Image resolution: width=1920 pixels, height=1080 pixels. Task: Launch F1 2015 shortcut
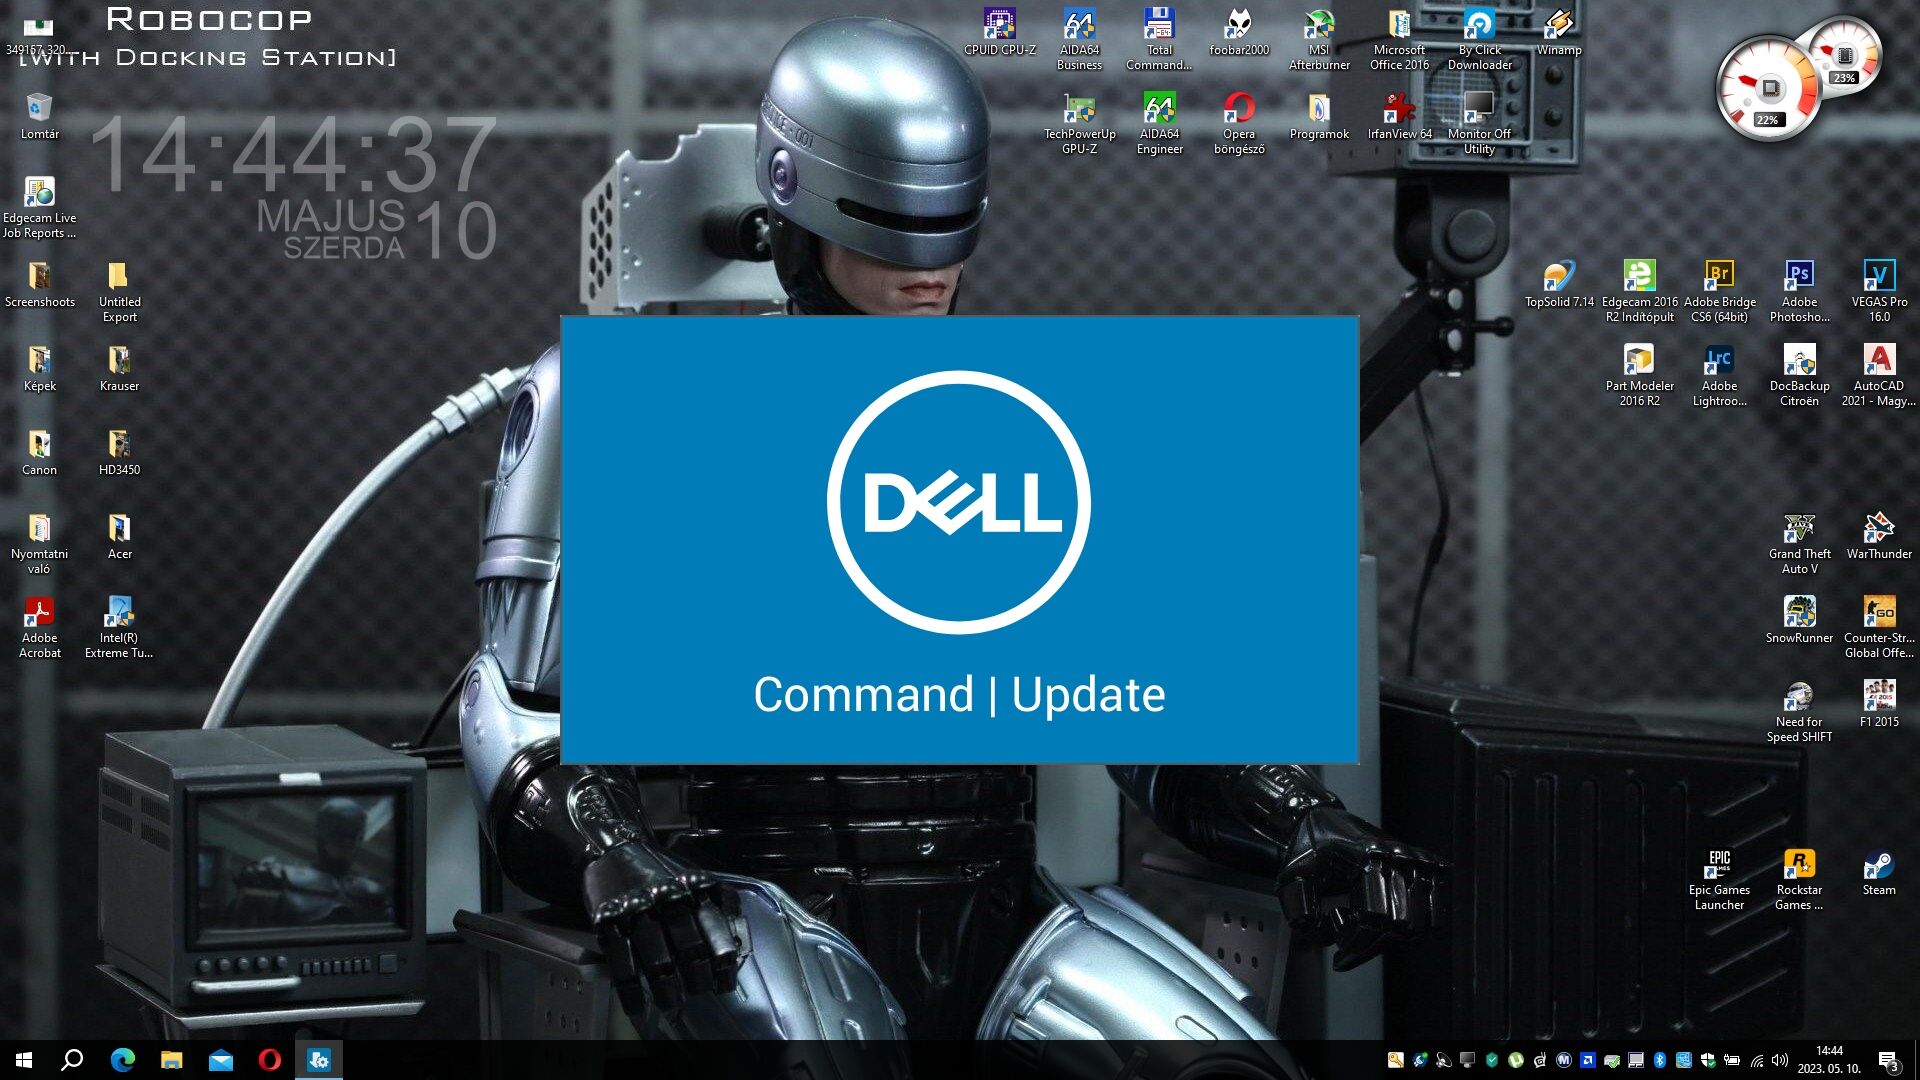point(1879,704)
